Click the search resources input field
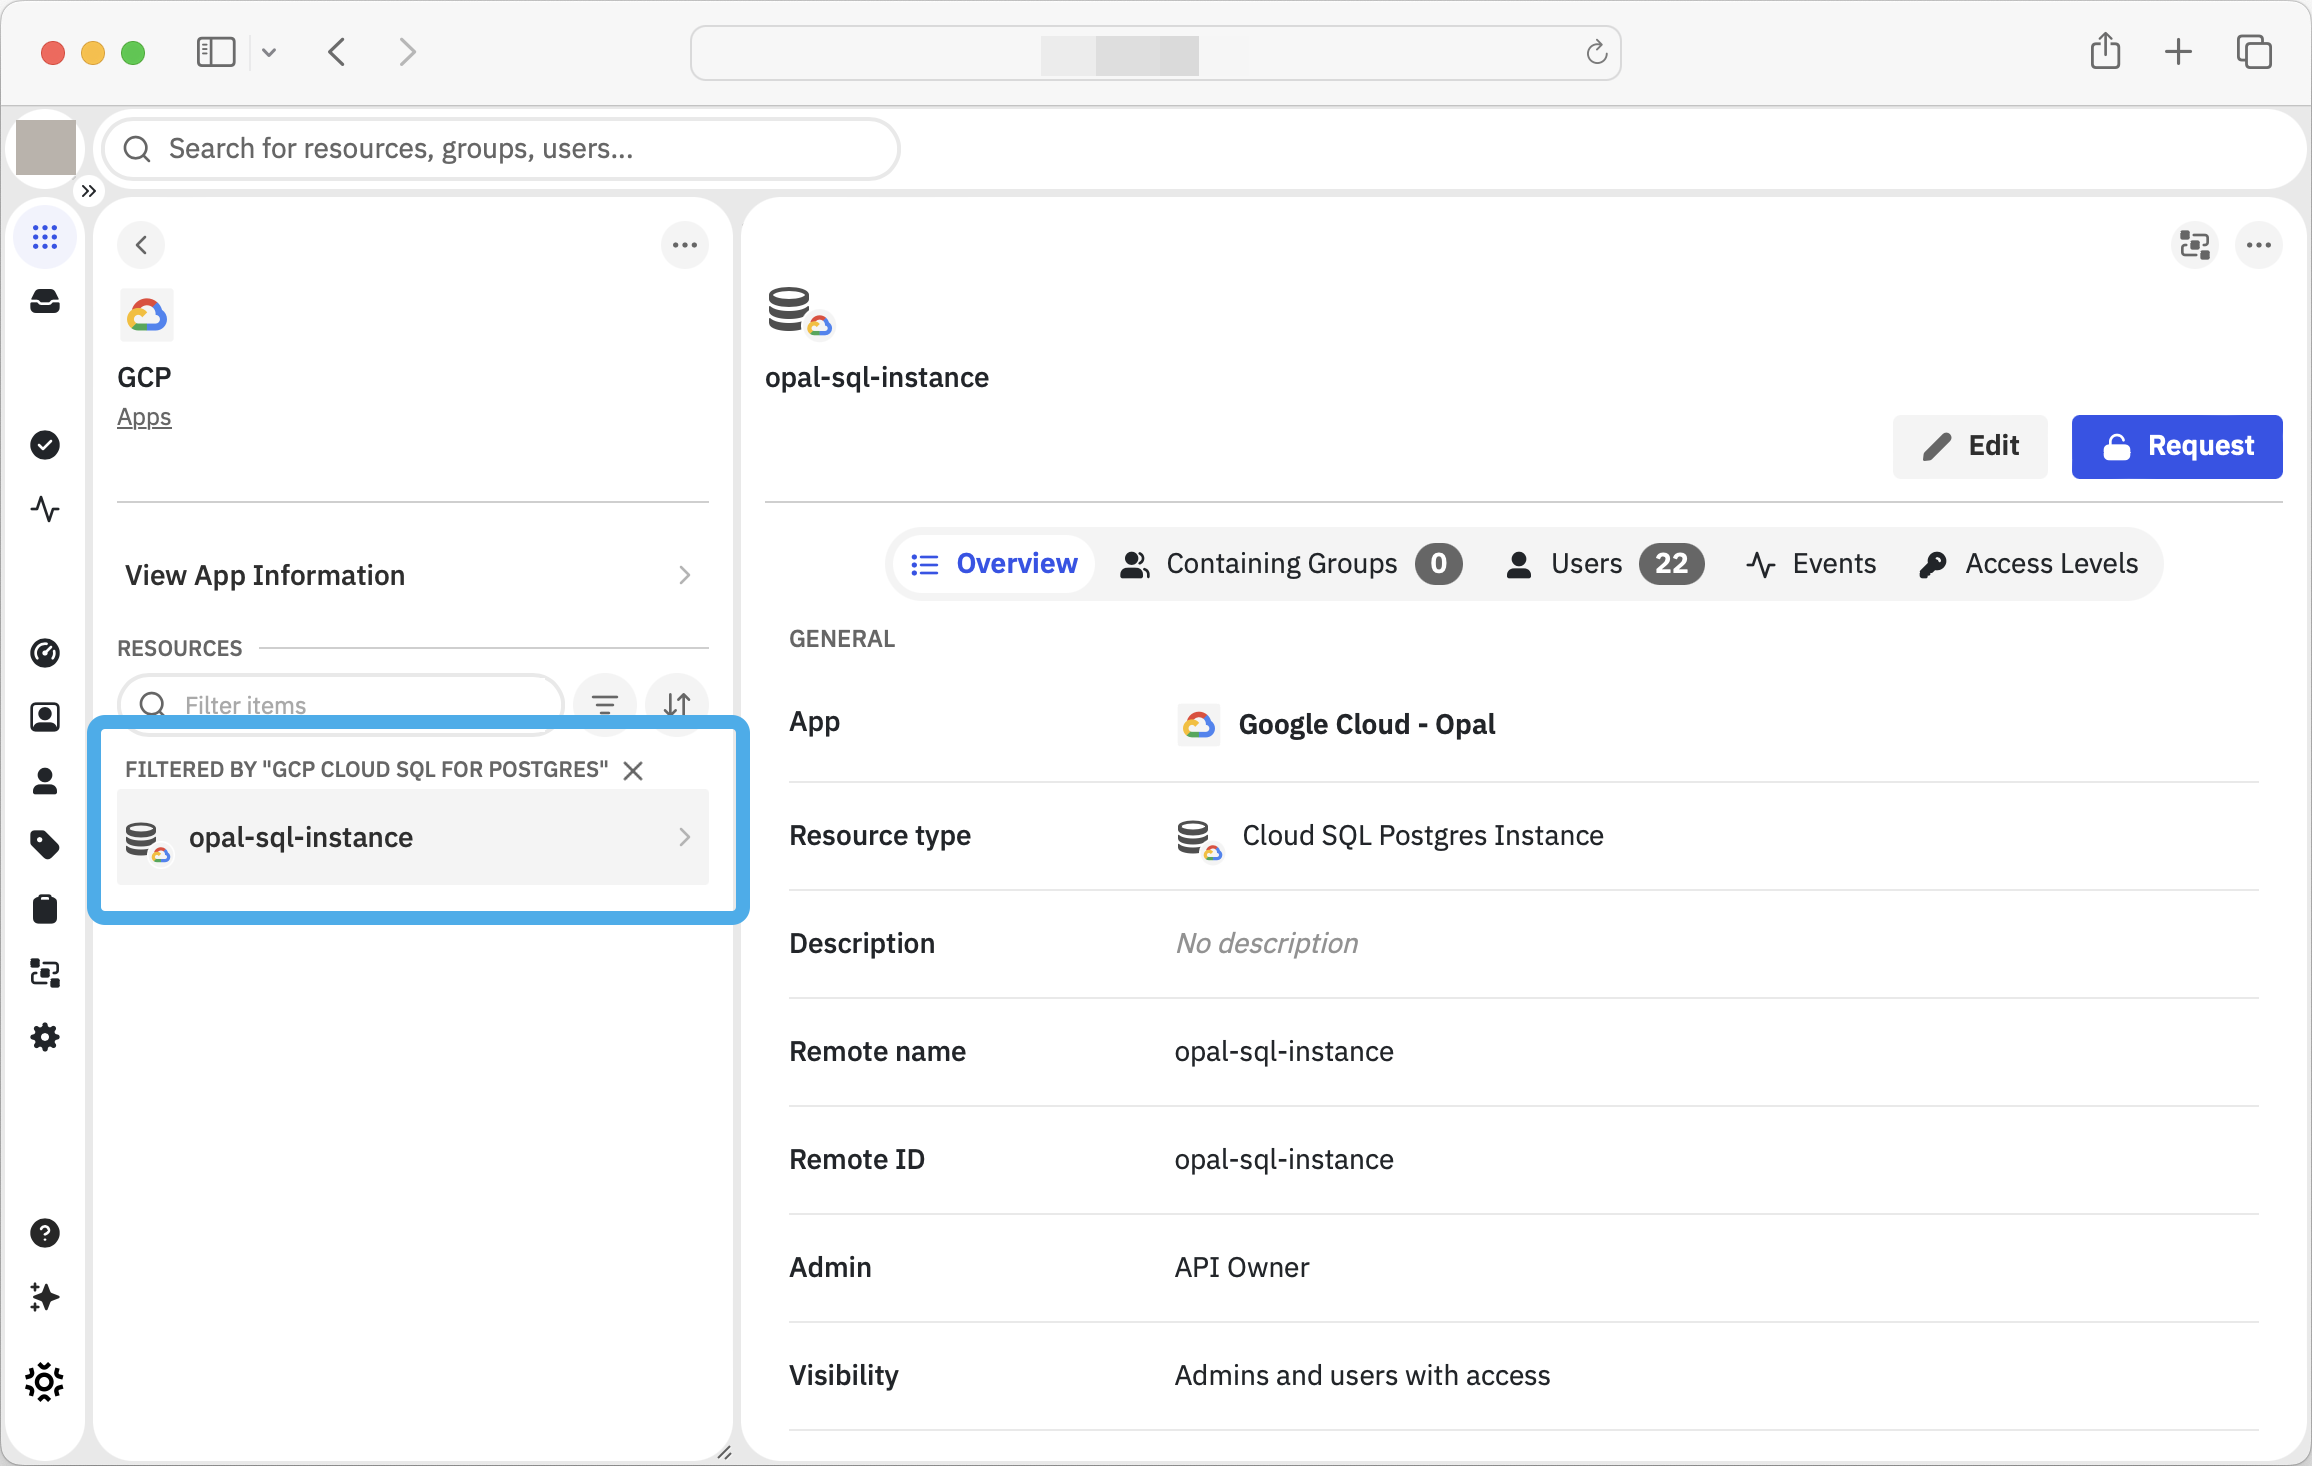2312x1466 pixels. (501, 149)
